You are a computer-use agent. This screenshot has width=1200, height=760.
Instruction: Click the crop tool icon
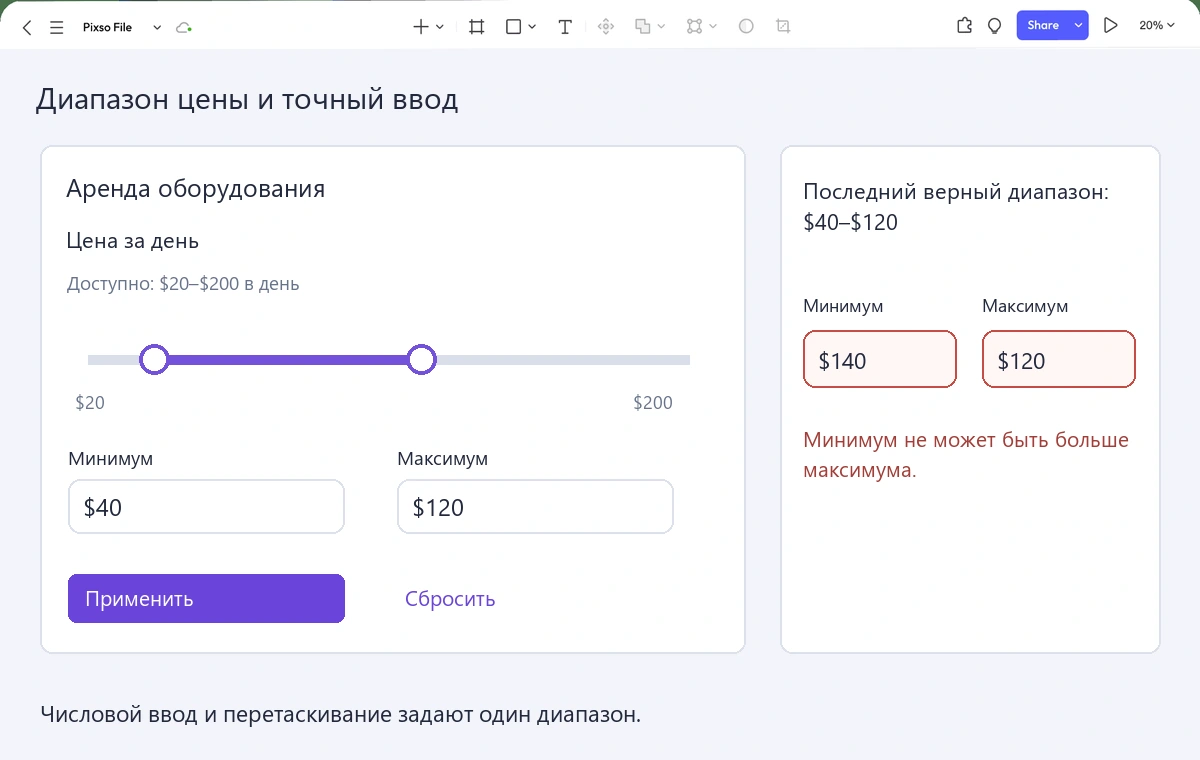783,27
